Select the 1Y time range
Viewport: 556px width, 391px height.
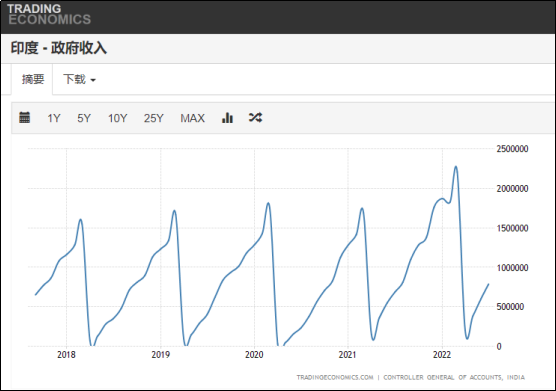click(x=54, y=118)
